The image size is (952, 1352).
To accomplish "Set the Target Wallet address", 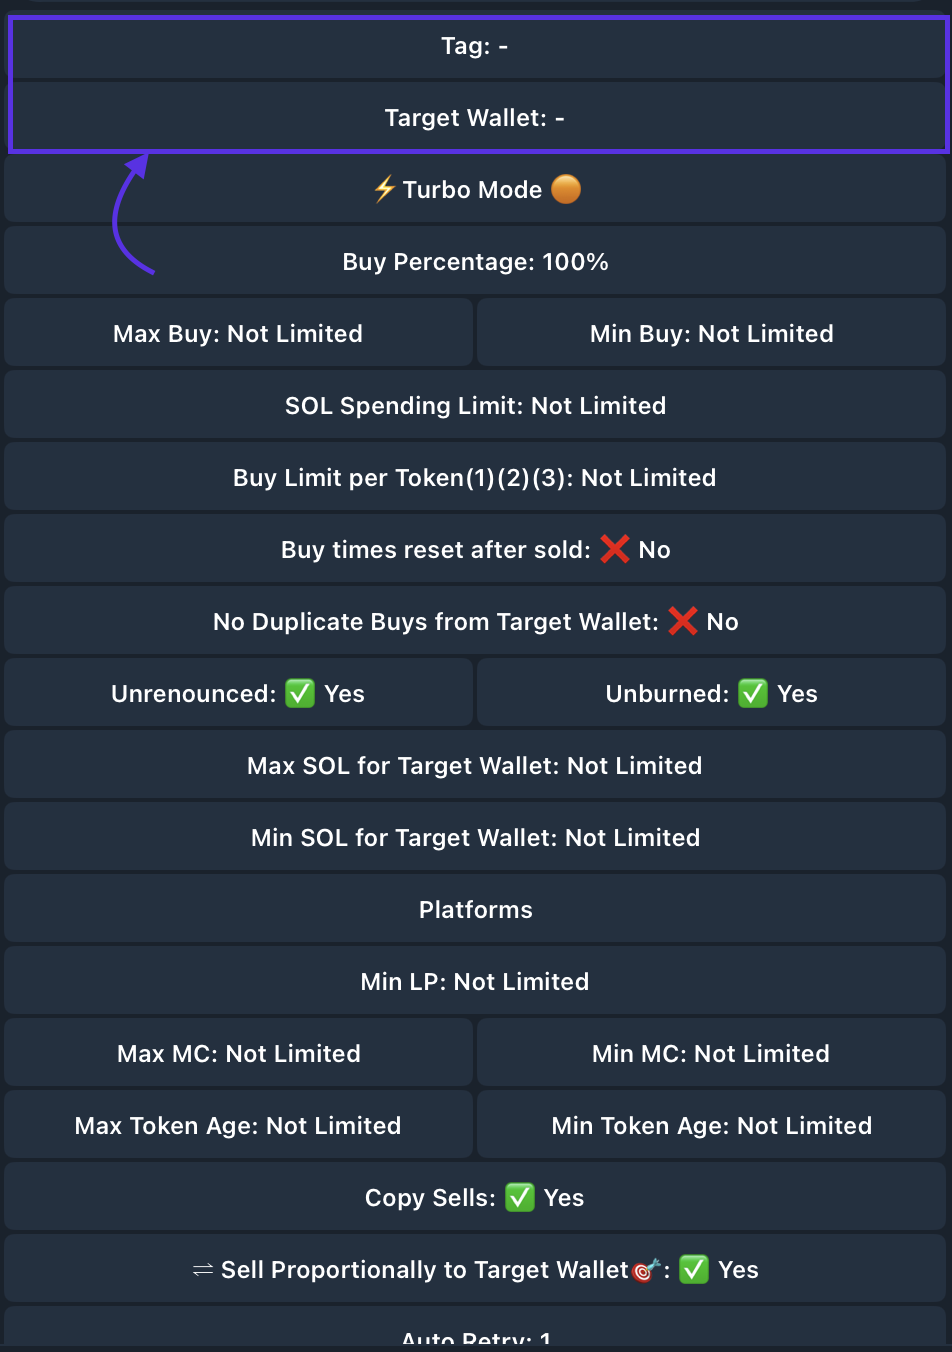I will tap(475, 118).
